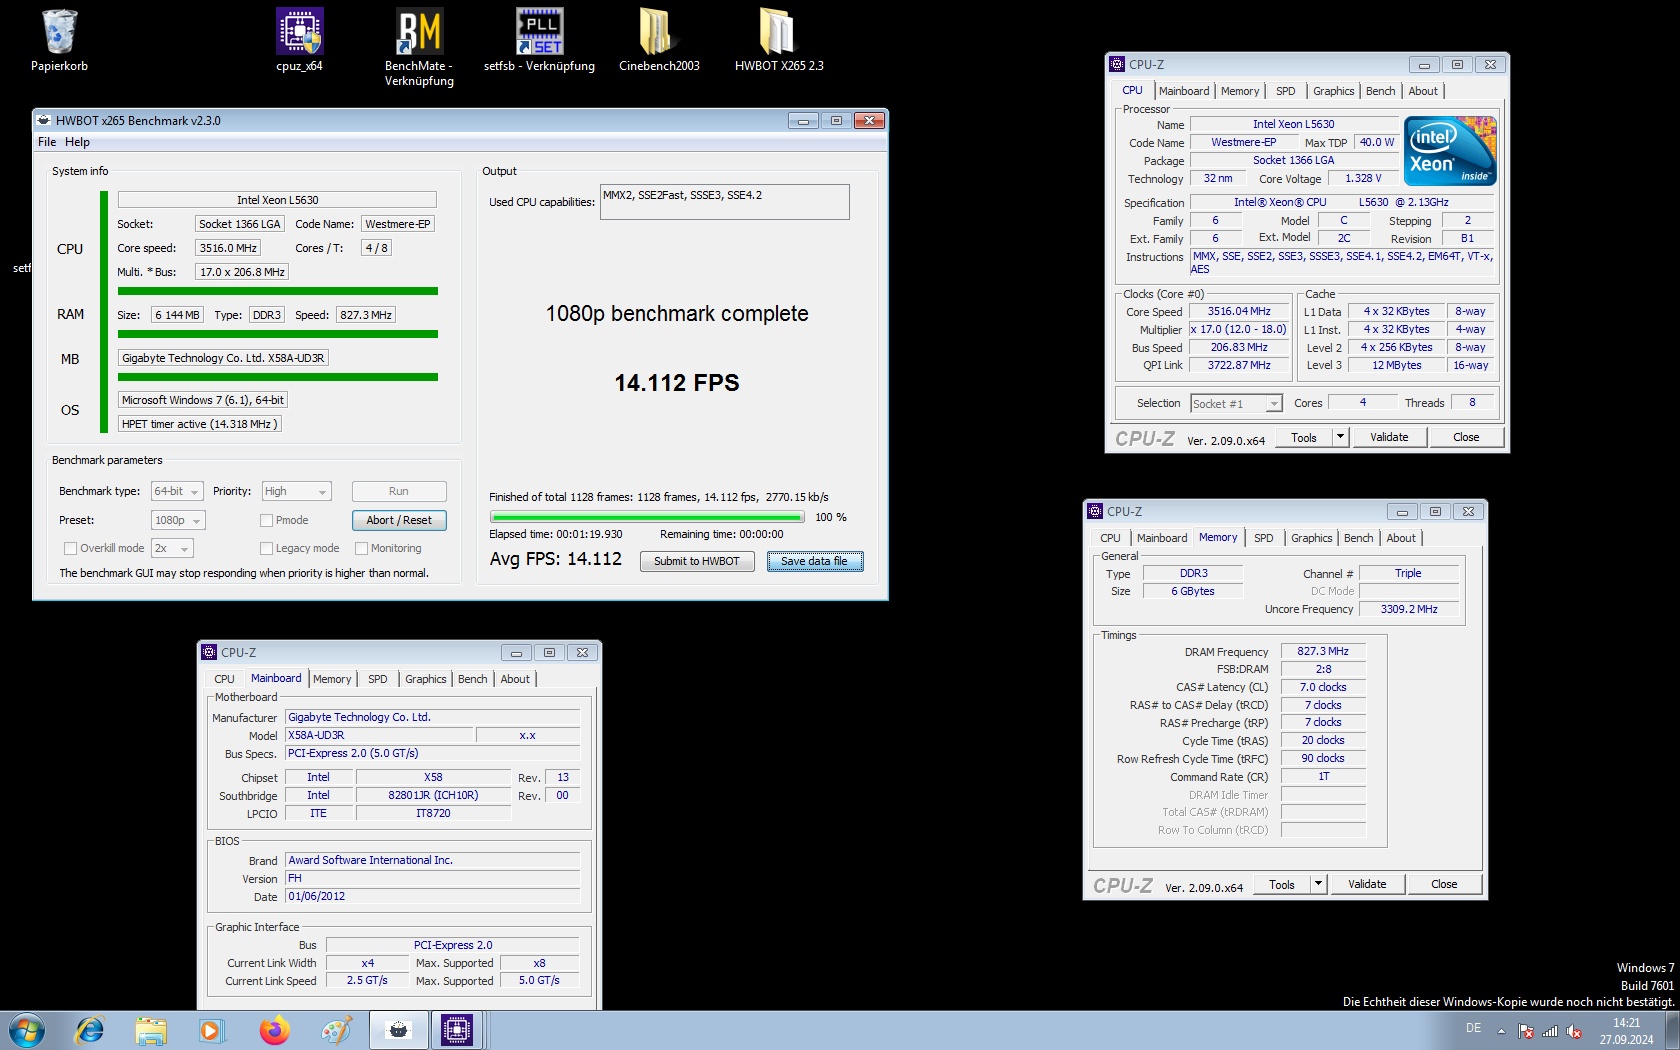Open Bench tab in CPU-Z CPU window
1680x1050 pixels.
(x=1380, y=91)
